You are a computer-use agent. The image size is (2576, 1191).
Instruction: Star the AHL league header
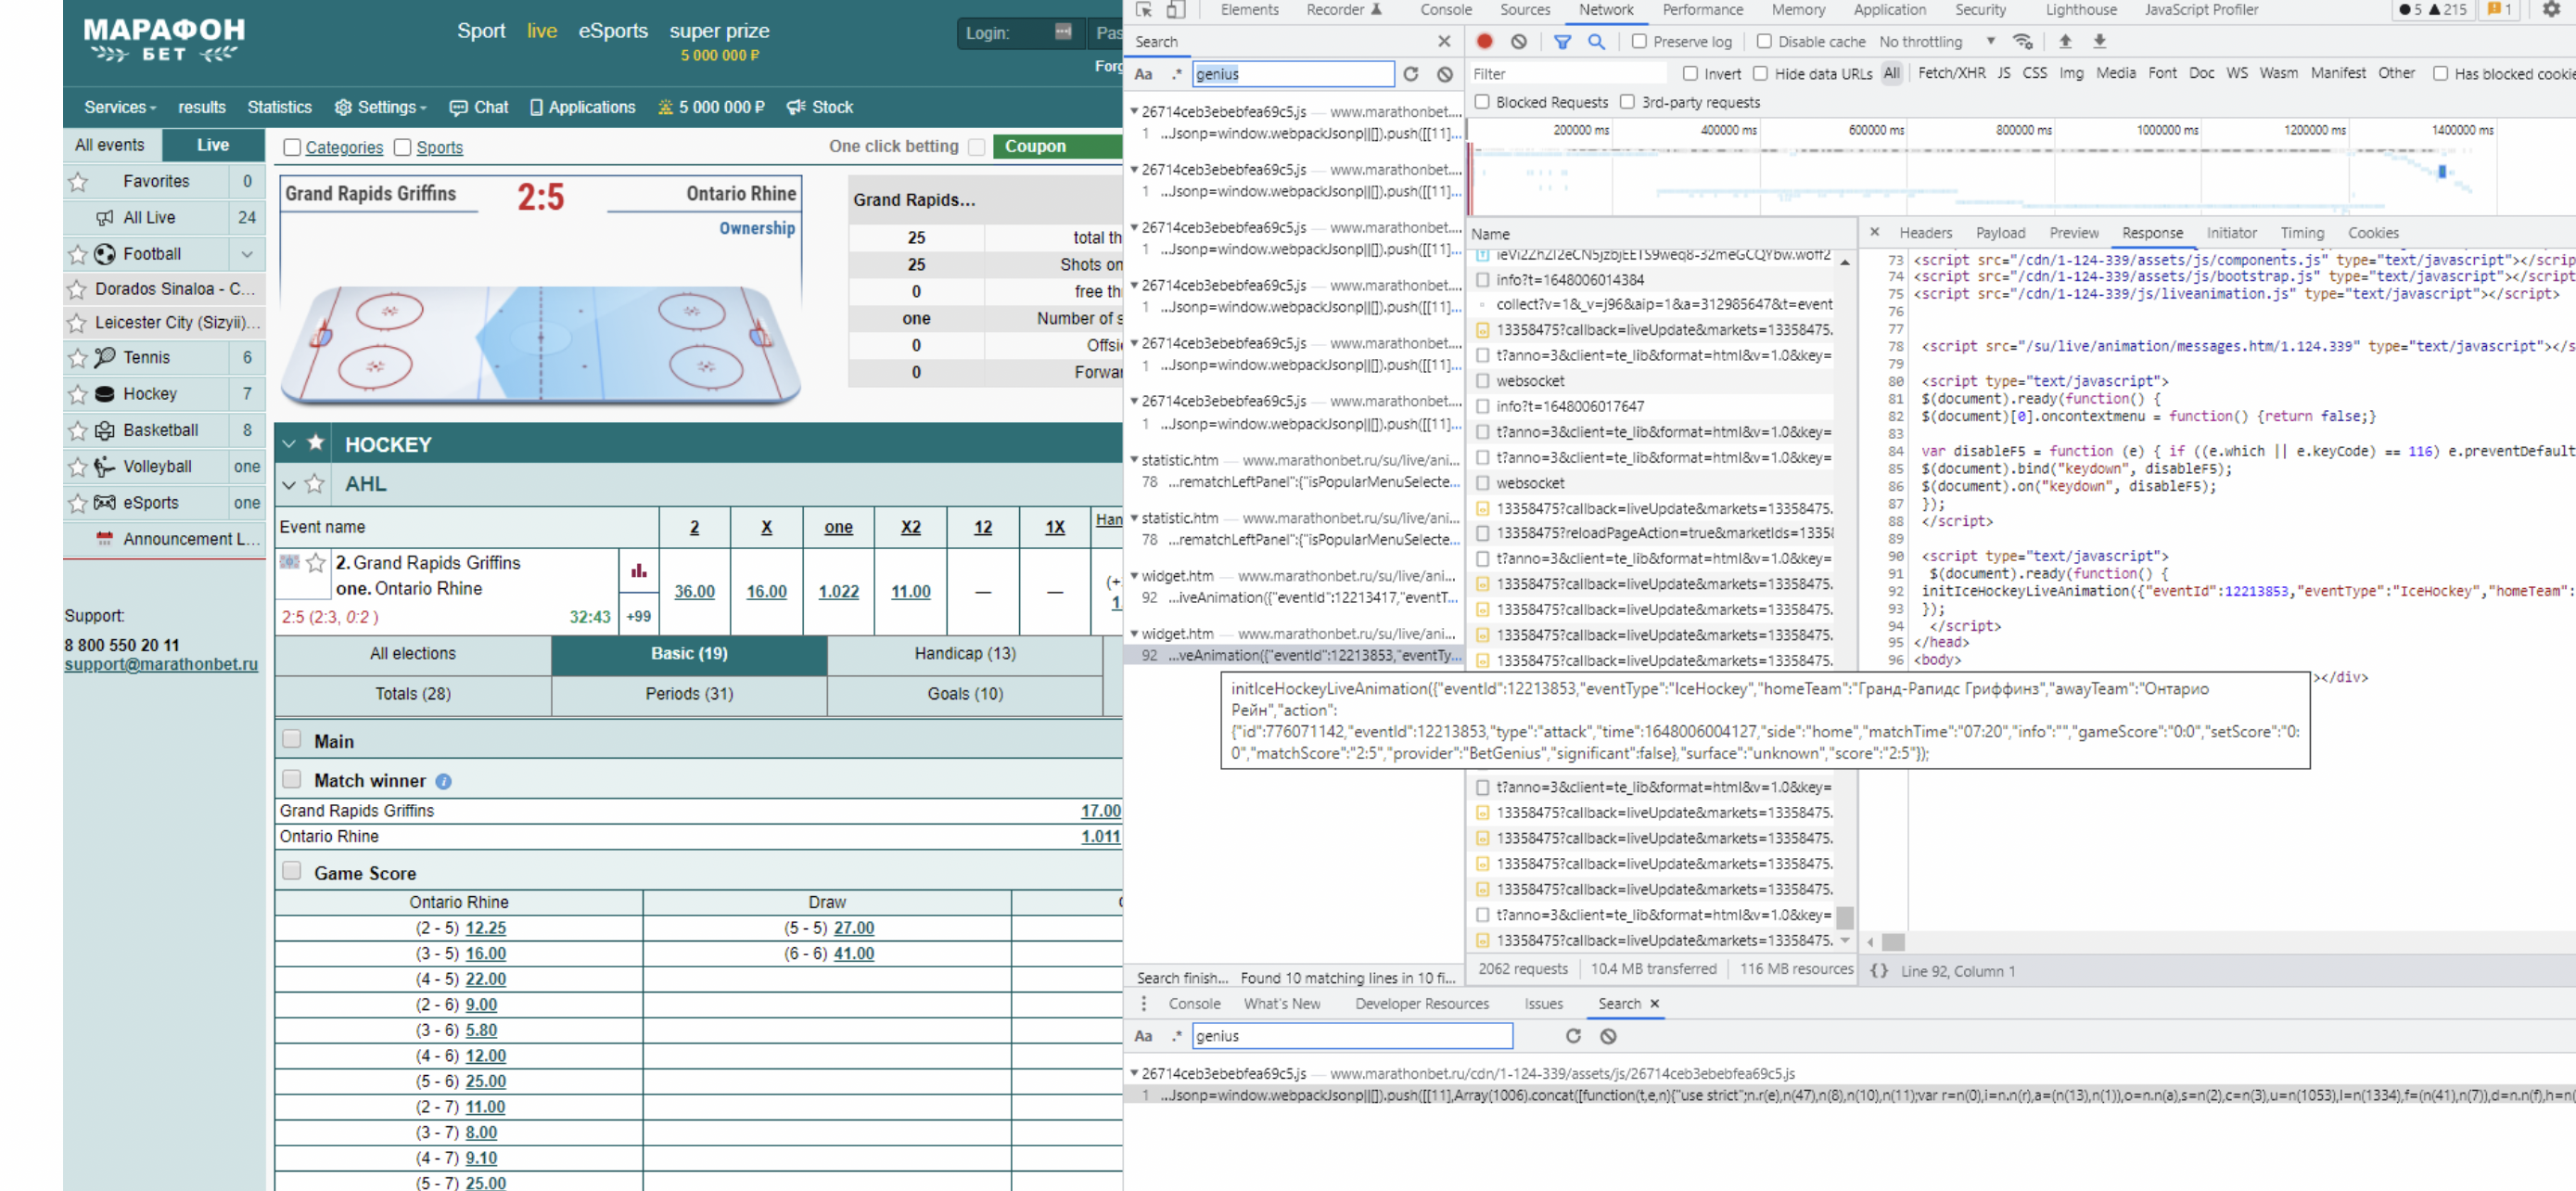tap(315, 484)
